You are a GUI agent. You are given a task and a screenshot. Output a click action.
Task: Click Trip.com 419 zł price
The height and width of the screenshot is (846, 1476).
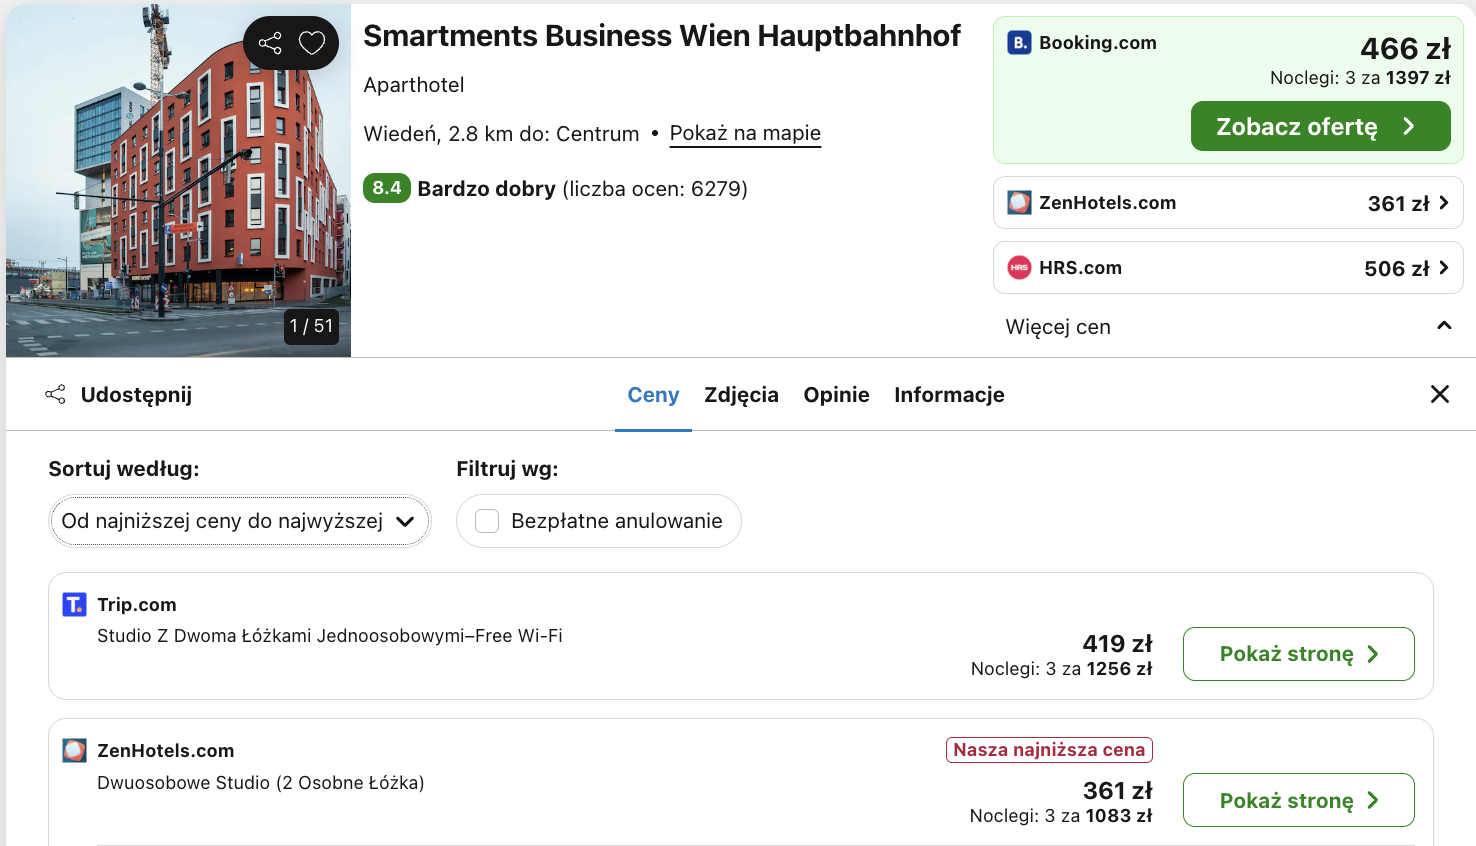(x=1117, y=644)
